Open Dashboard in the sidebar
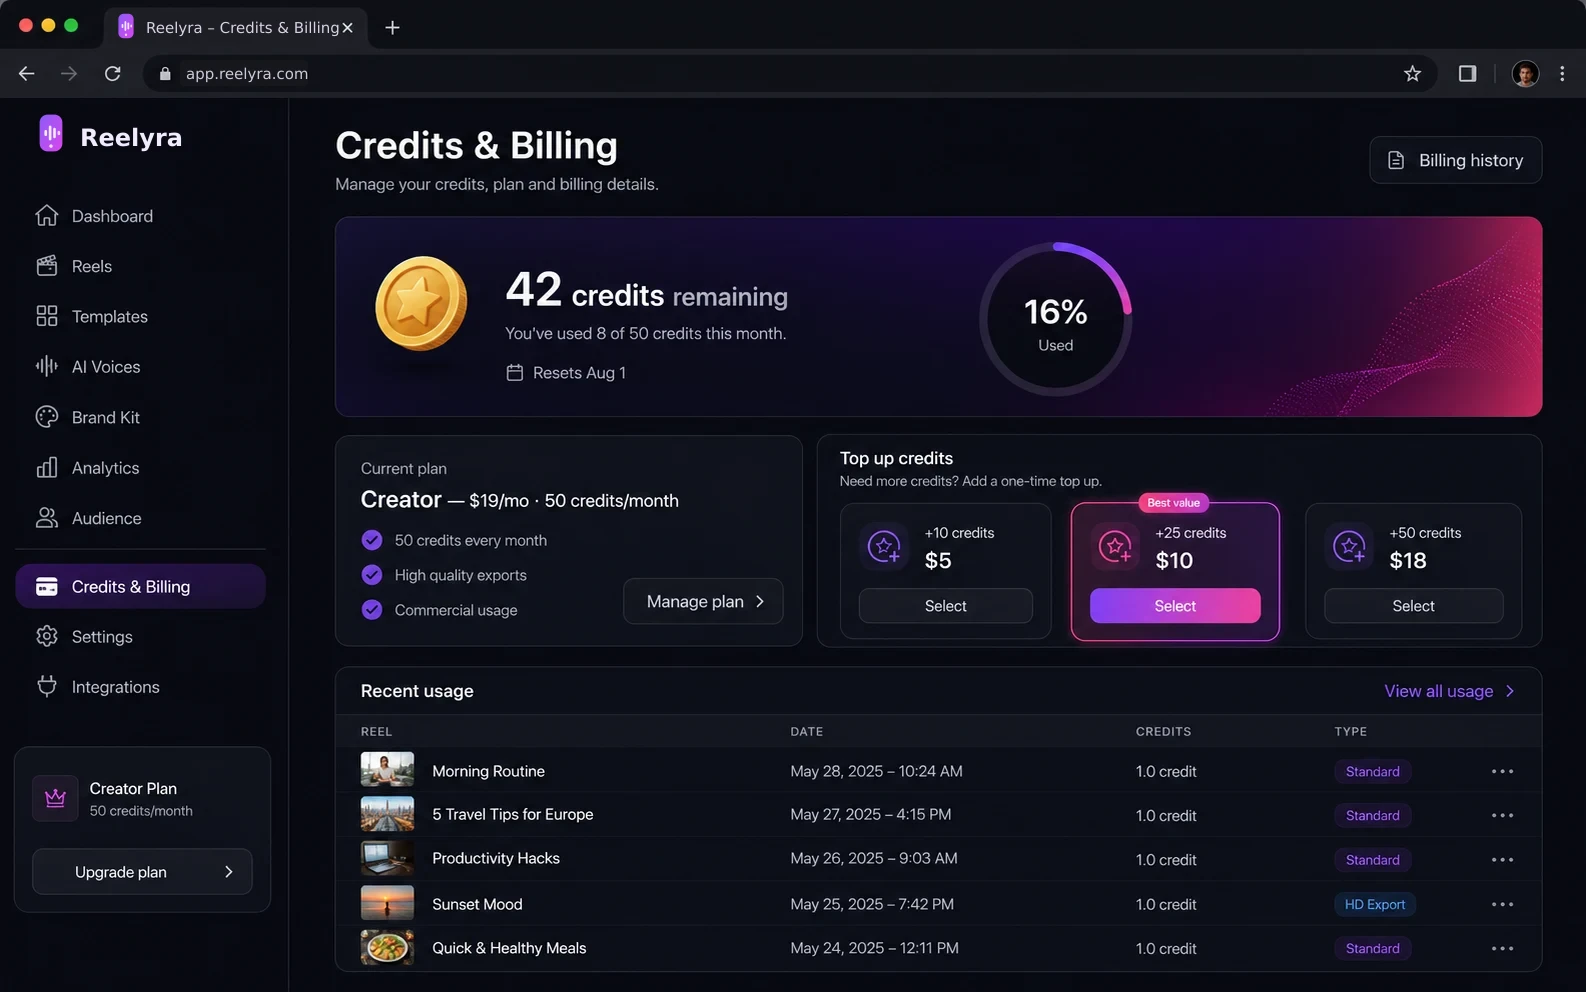Viewport: 1586px width, 992px height. point(140,216)
